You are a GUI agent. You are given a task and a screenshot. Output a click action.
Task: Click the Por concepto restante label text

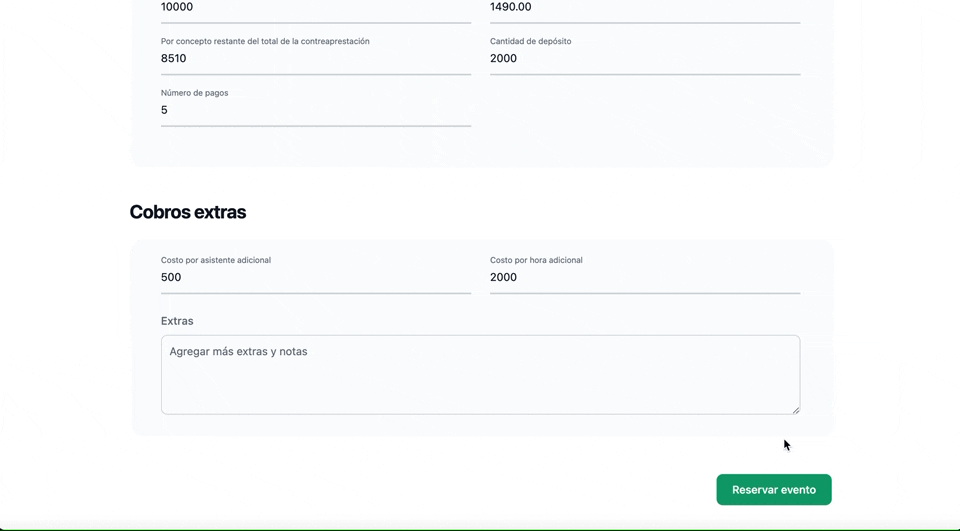[x=265, y=41]
